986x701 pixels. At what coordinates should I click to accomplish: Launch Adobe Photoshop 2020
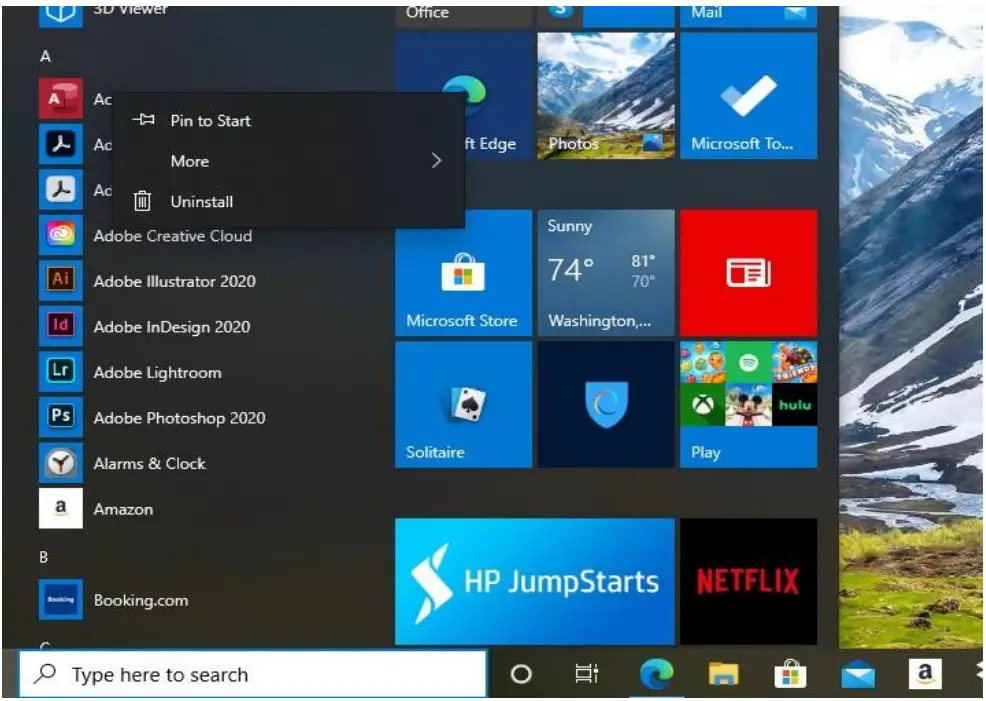click(177, 418)
